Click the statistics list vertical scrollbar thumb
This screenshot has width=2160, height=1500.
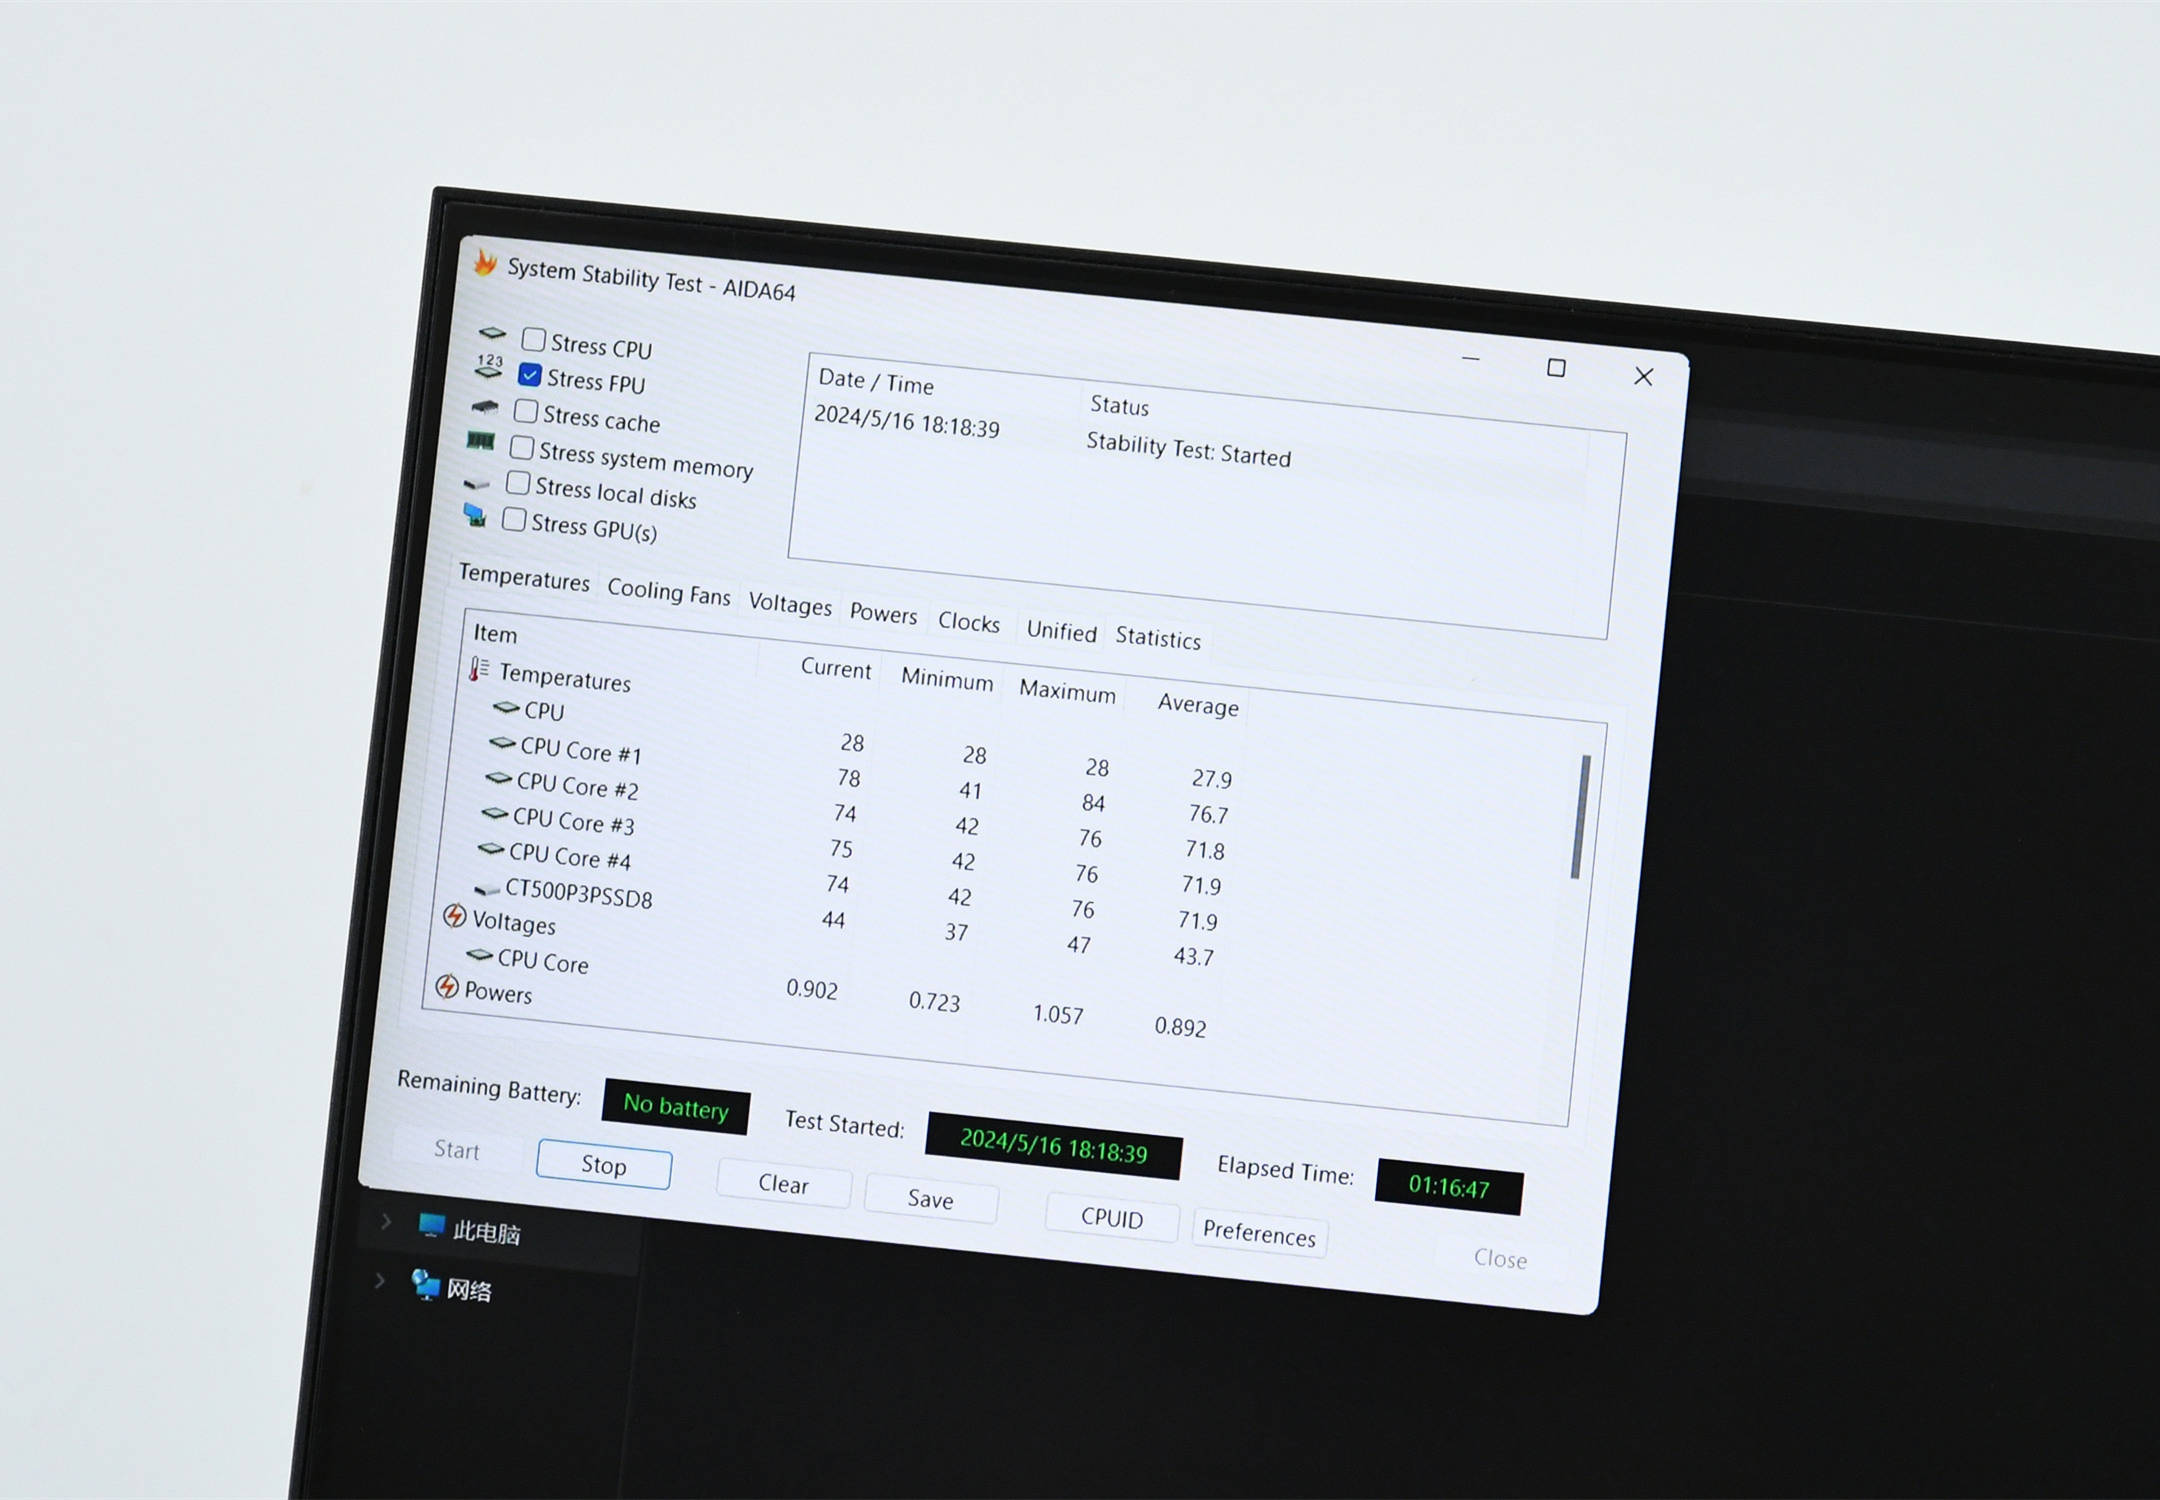pos(1580,817)
